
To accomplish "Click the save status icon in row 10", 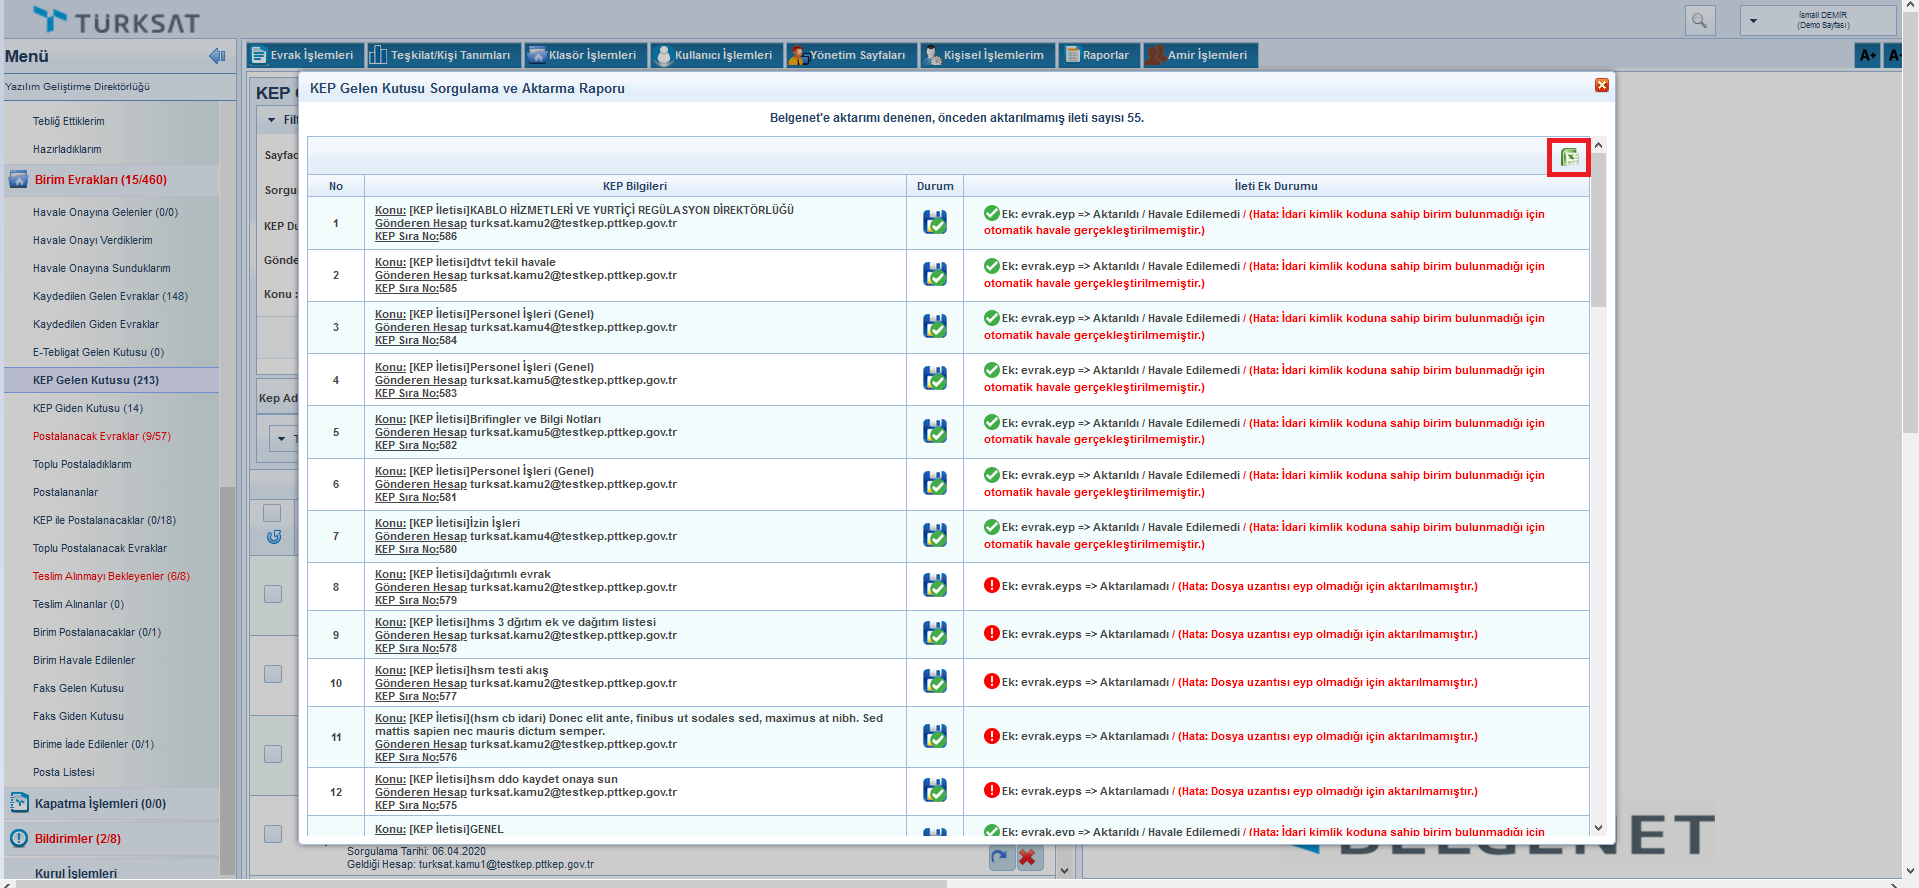I will click(934, 682).
